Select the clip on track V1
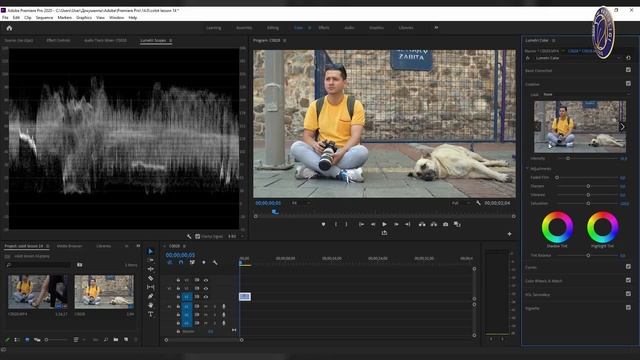Viewport: 640px width, 360px height. tap(245, 297)
